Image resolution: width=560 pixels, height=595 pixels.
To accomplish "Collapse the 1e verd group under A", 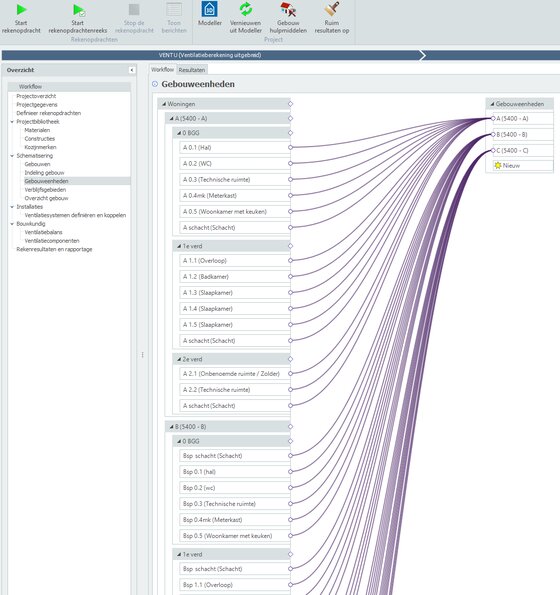I will click(179, 246).
